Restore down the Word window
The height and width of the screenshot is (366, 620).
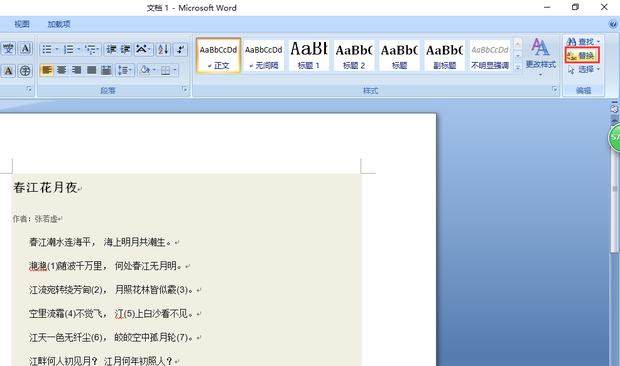575,7
